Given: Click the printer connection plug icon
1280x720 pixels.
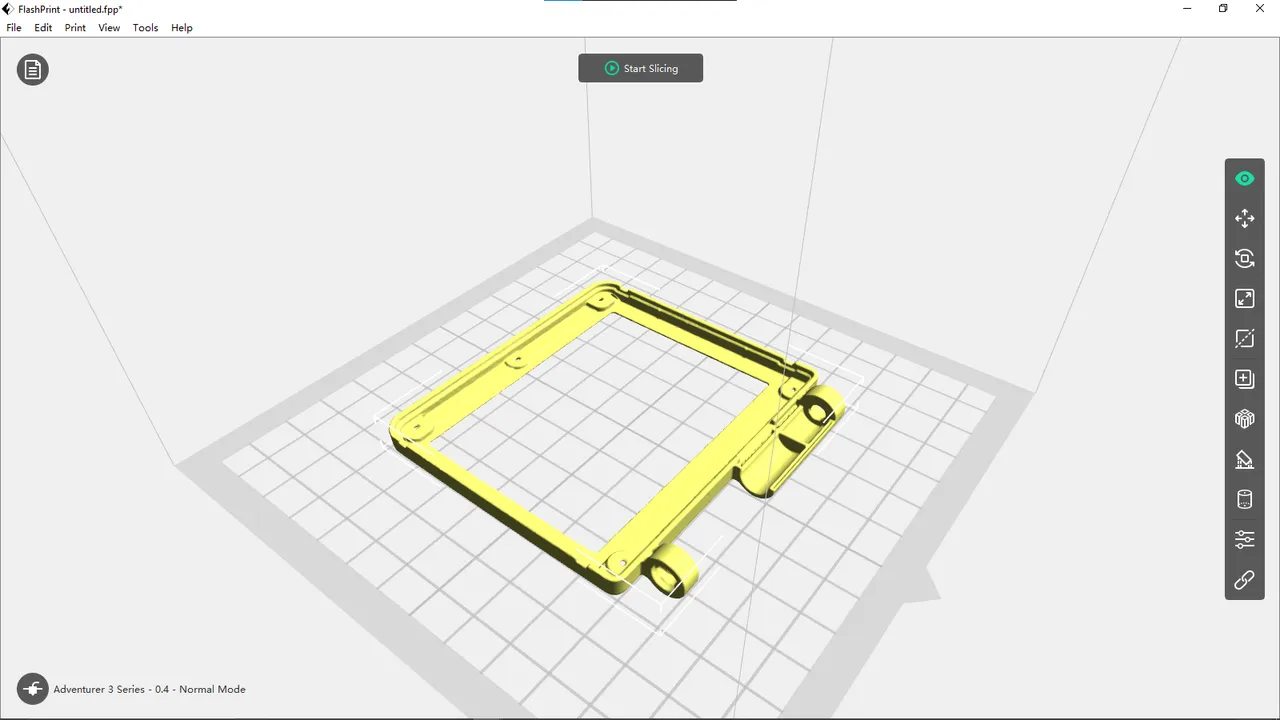Looking at the screenshot, I should 33,689.
